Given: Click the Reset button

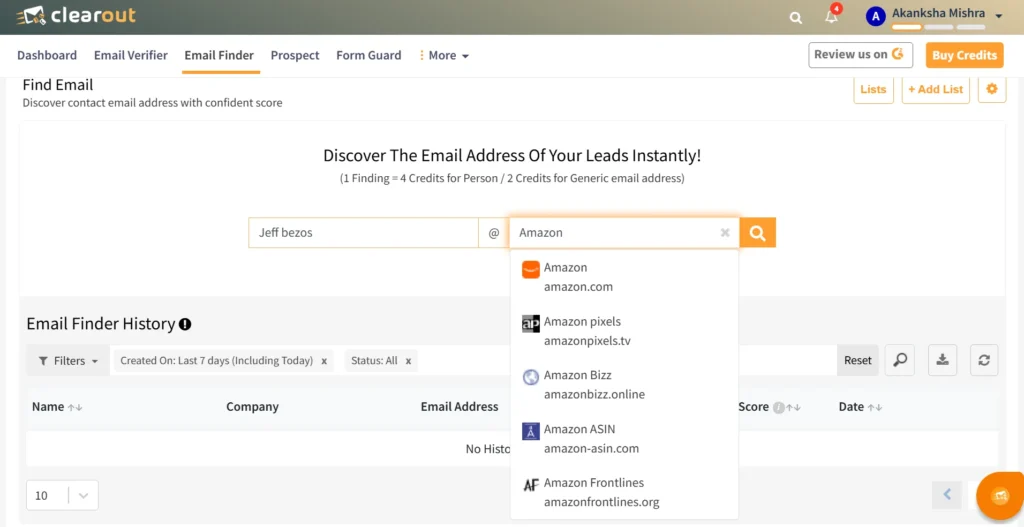Looking at the screenshot, I should click(857, 360).
